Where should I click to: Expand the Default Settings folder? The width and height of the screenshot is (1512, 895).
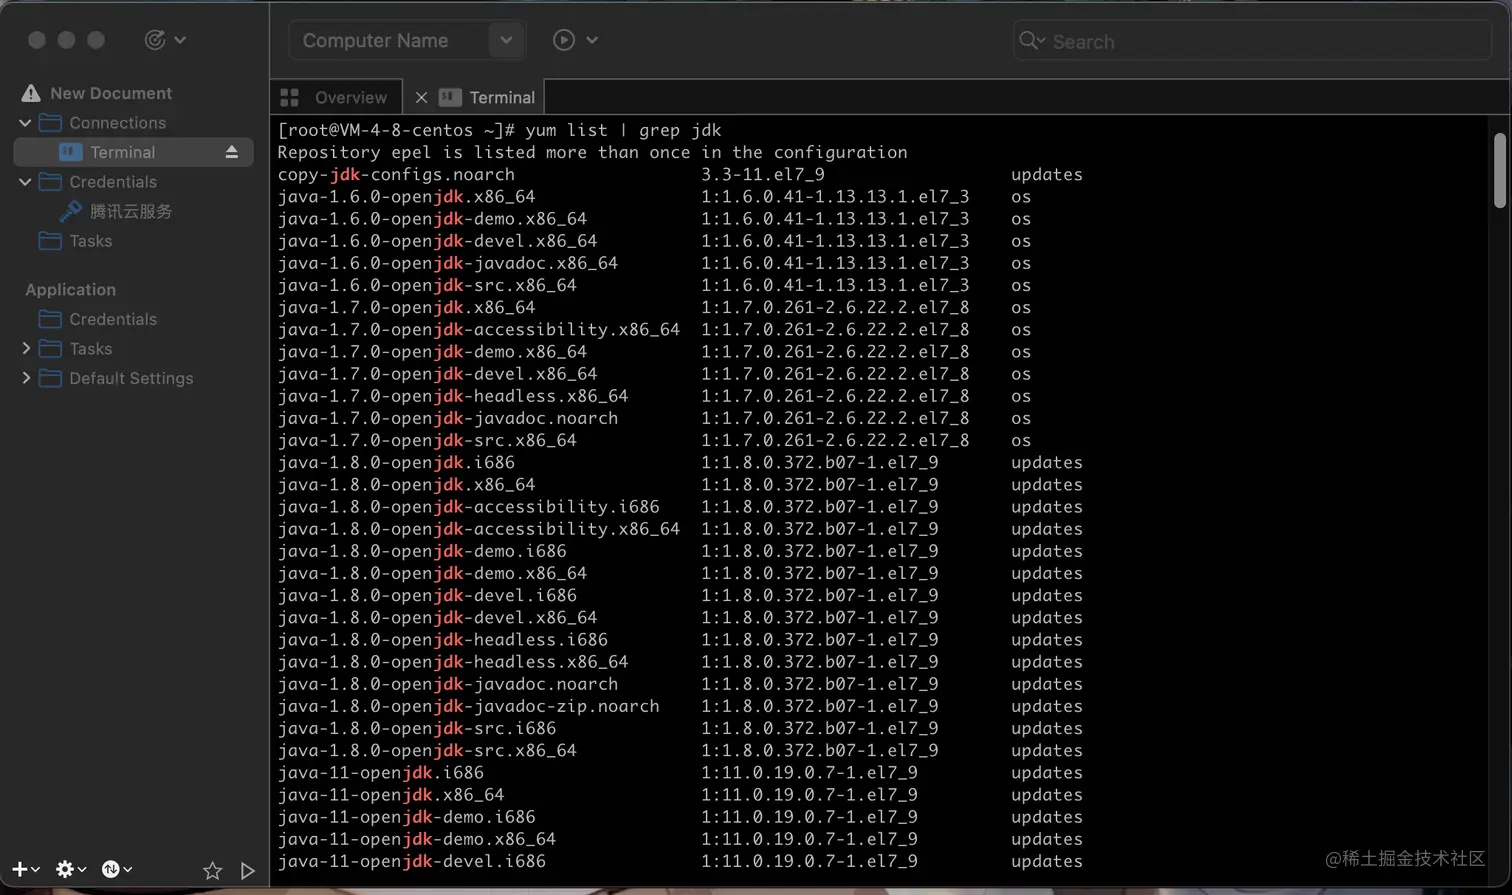(26, 378)
